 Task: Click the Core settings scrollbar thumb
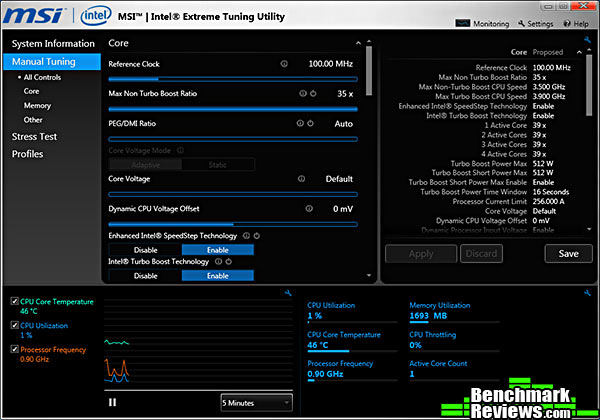click(x=369, y=71)
